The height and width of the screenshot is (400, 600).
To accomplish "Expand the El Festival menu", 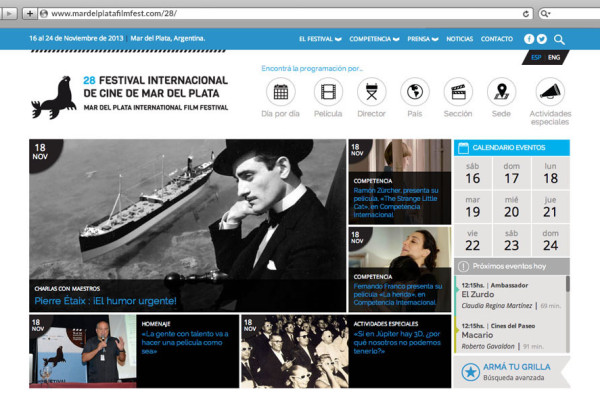I will [320, 39].
